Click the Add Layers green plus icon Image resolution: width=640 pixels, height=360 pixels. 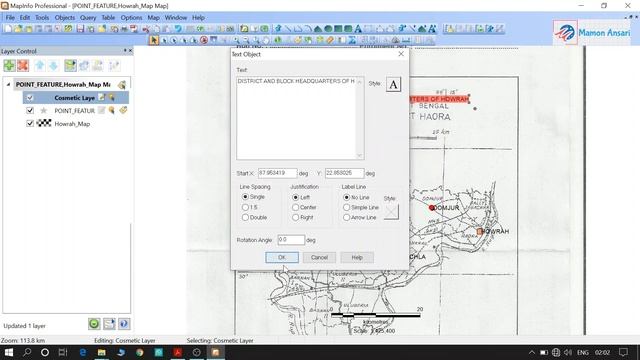(9, 65)
